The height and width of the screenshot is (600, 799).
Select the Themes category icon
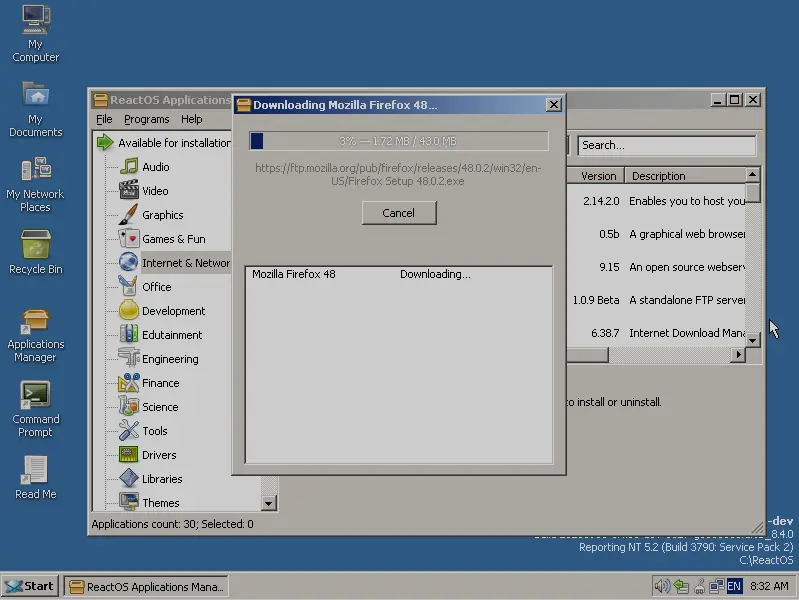[128, 502]
